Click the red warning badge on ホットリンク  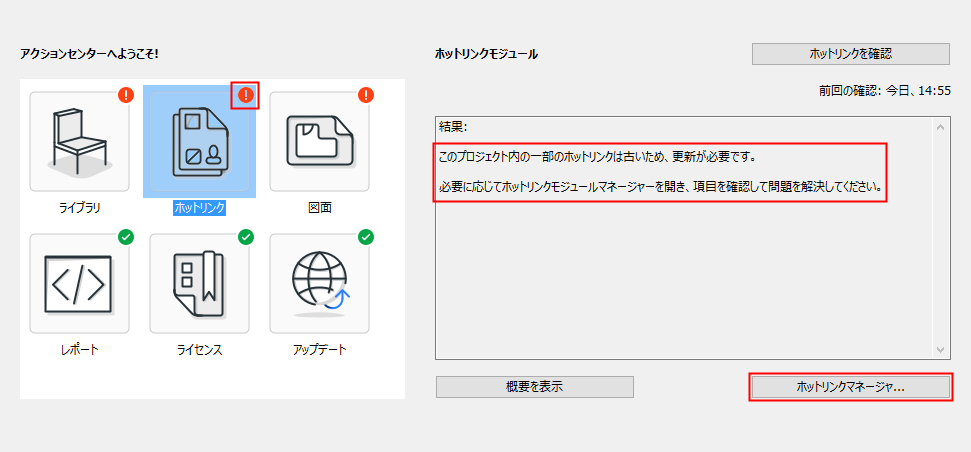(x=246, y=95)
